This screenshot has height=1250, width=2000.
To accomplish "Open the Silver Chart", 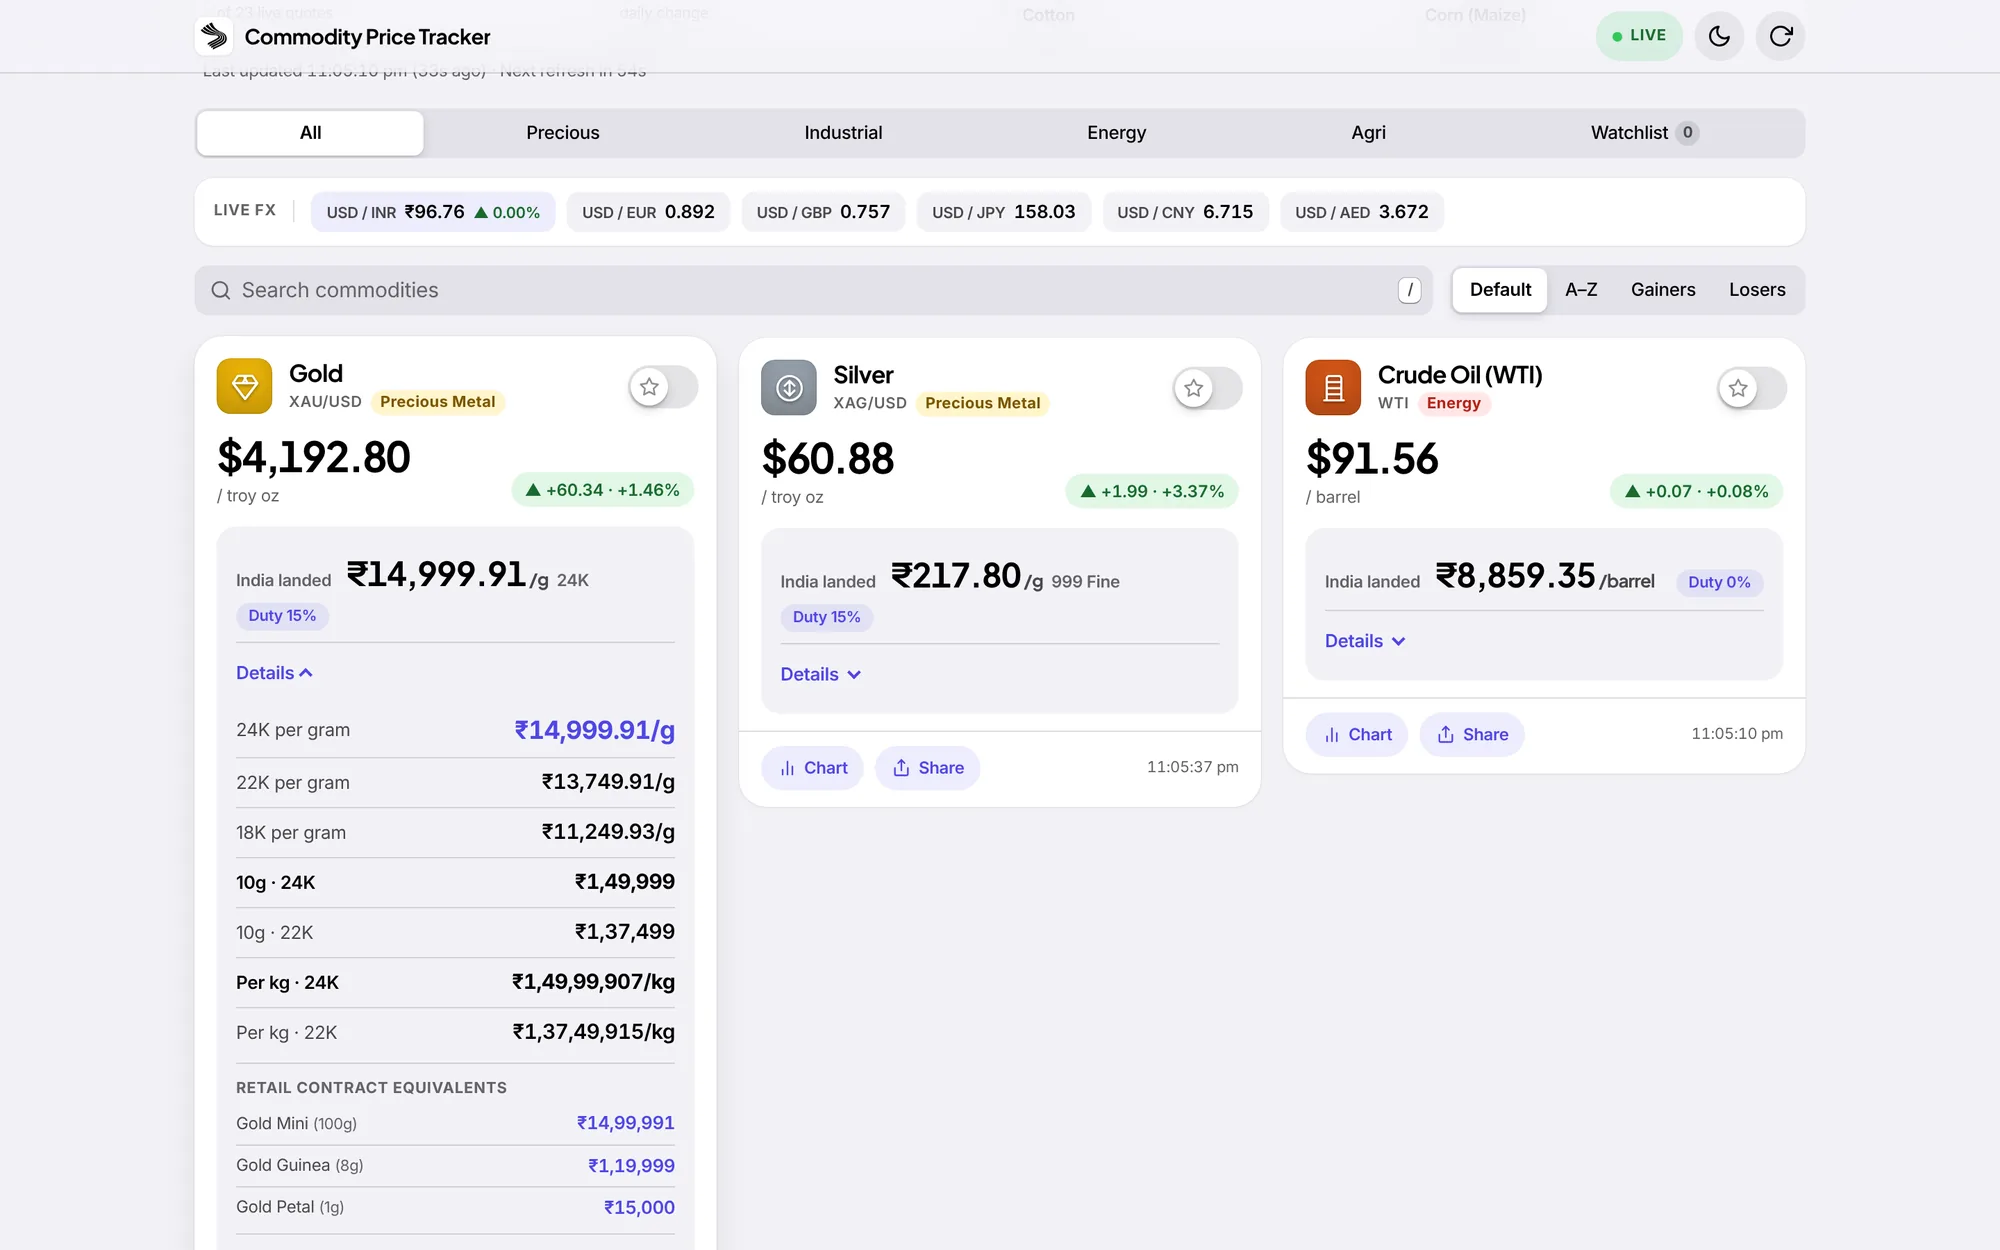I will click(x=813, y=768).
